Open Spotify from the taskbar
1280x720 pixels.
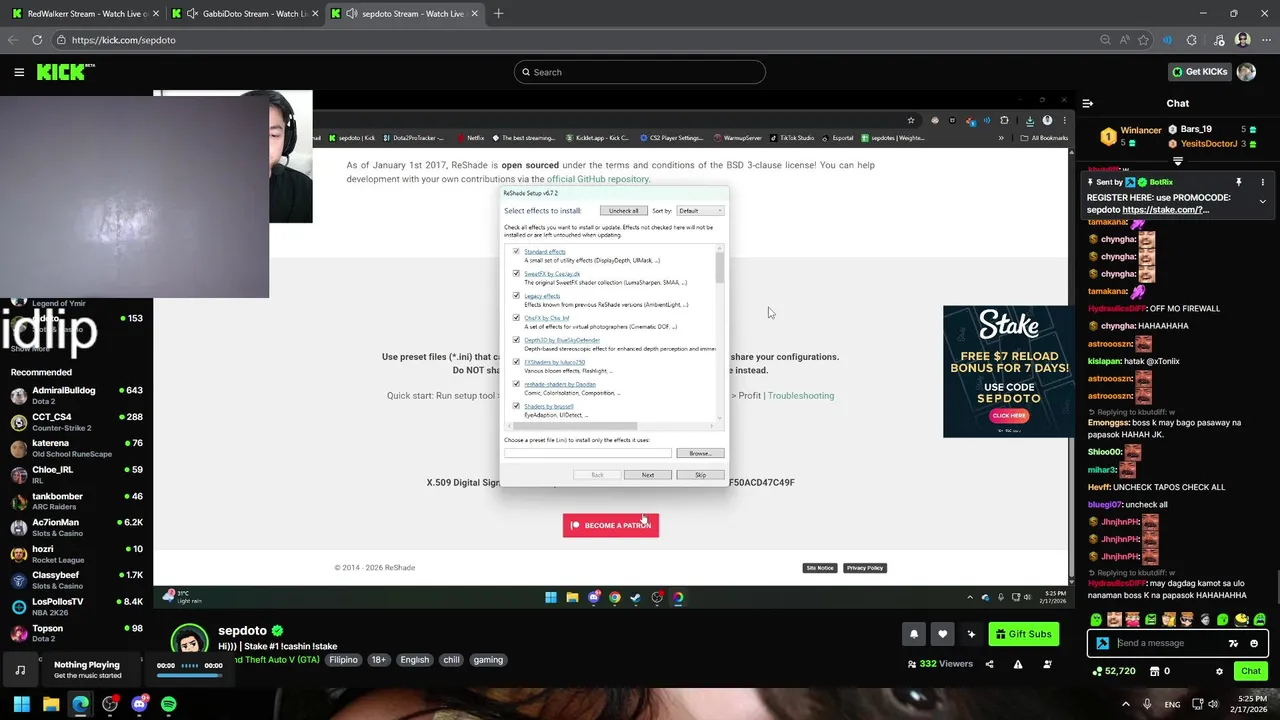click(169, 704)
